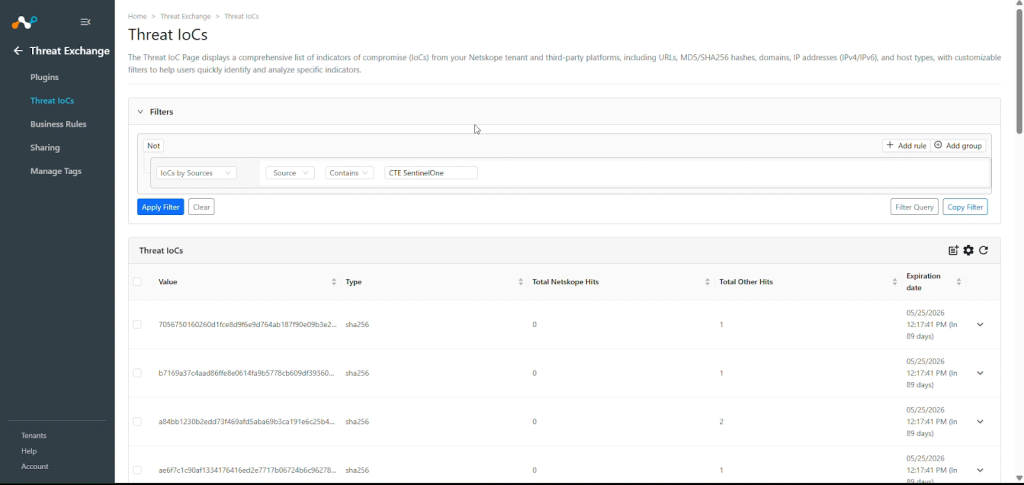Toggle the select-all checkbox in table header

click(137, 282)
